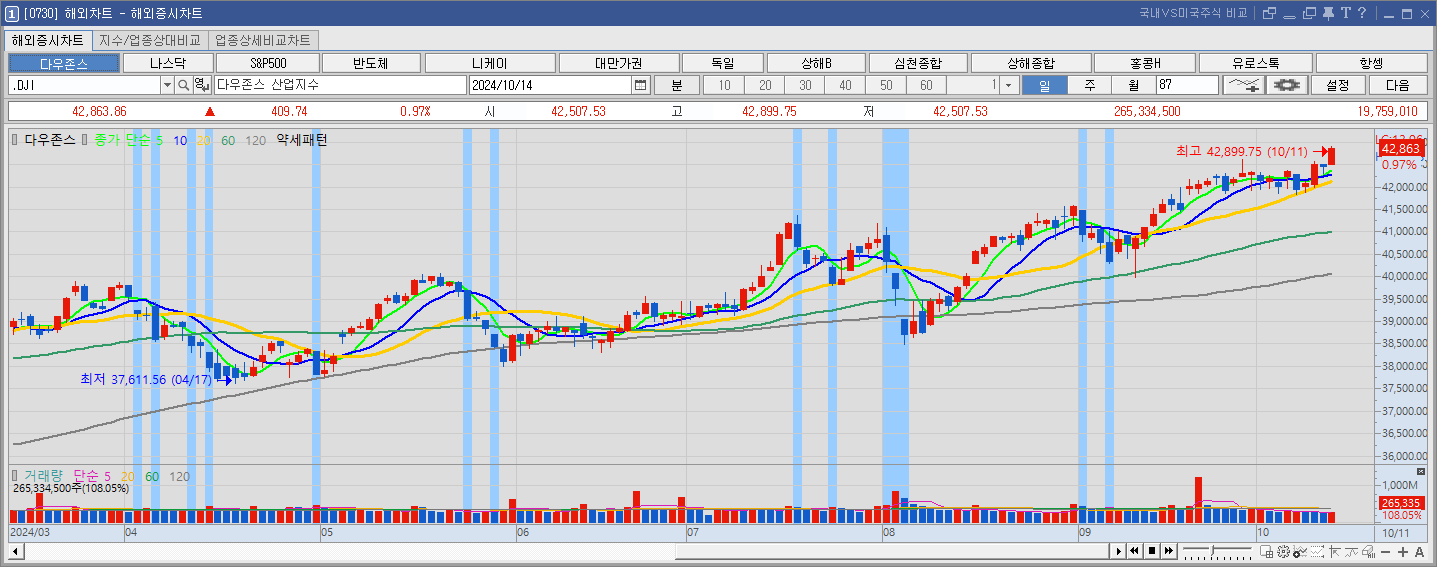Screen dimensions: 1437x567
Task: Switch to 업종상세비교차트 tab
Action: click(x=264, y=40)
